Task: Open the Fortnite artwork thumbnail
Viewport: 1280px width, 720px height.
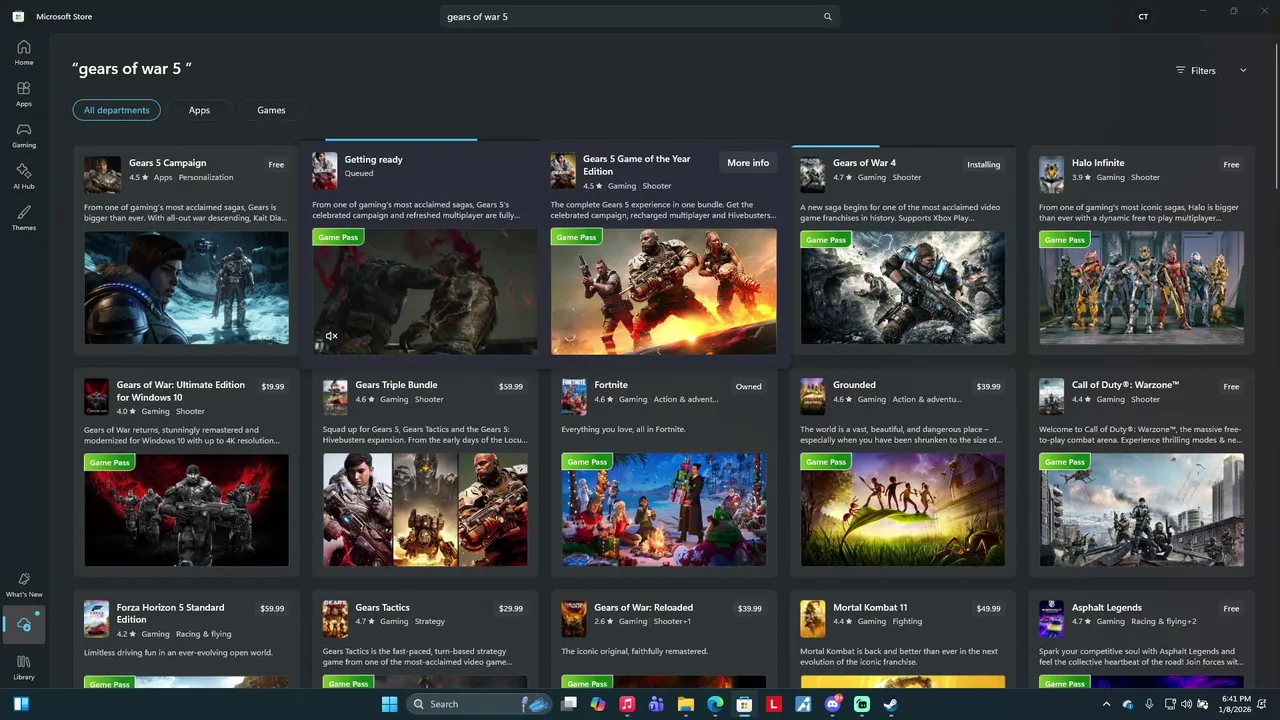Action: pyautogui.click(x=664, y=510)
